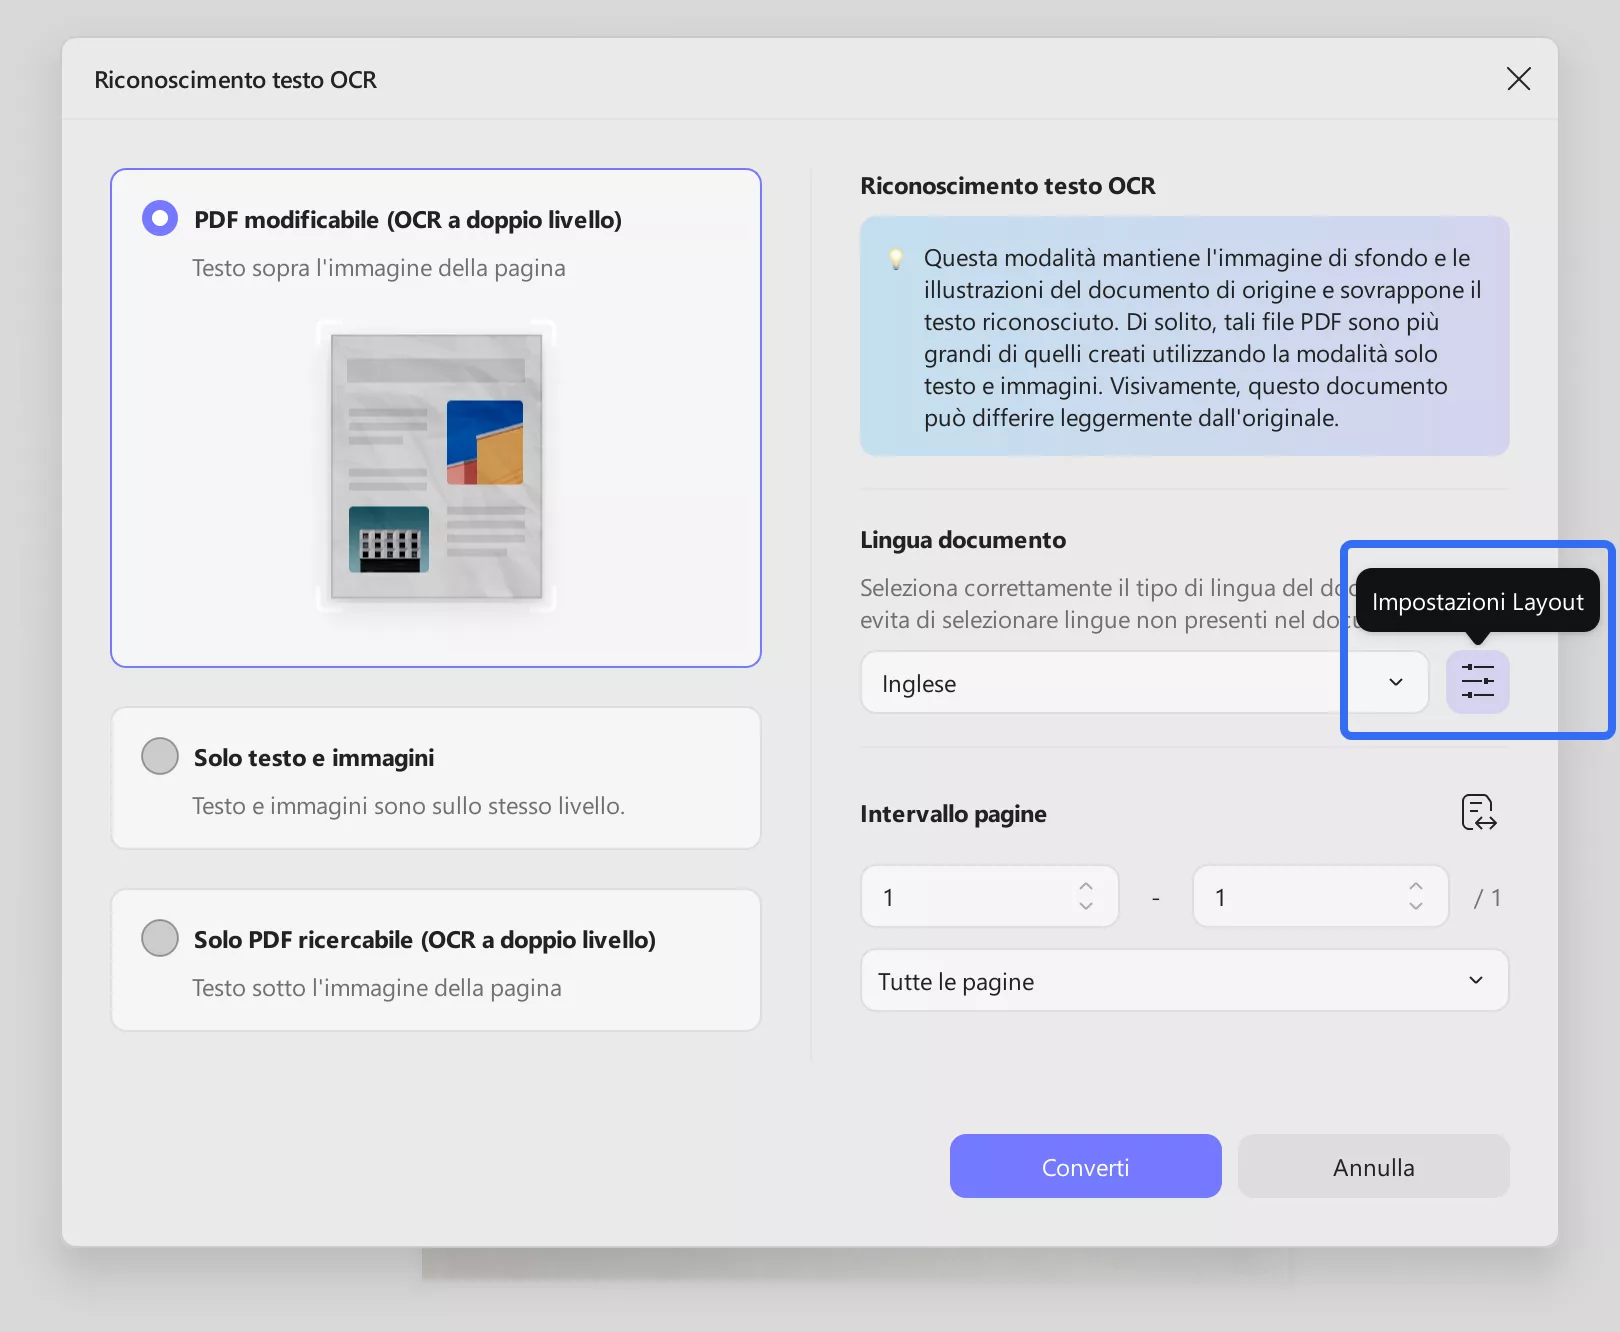The image size is (1620, 1332).
Task: Open the Tutte le pagine dropdown
Action: [x=1184, y=981]
